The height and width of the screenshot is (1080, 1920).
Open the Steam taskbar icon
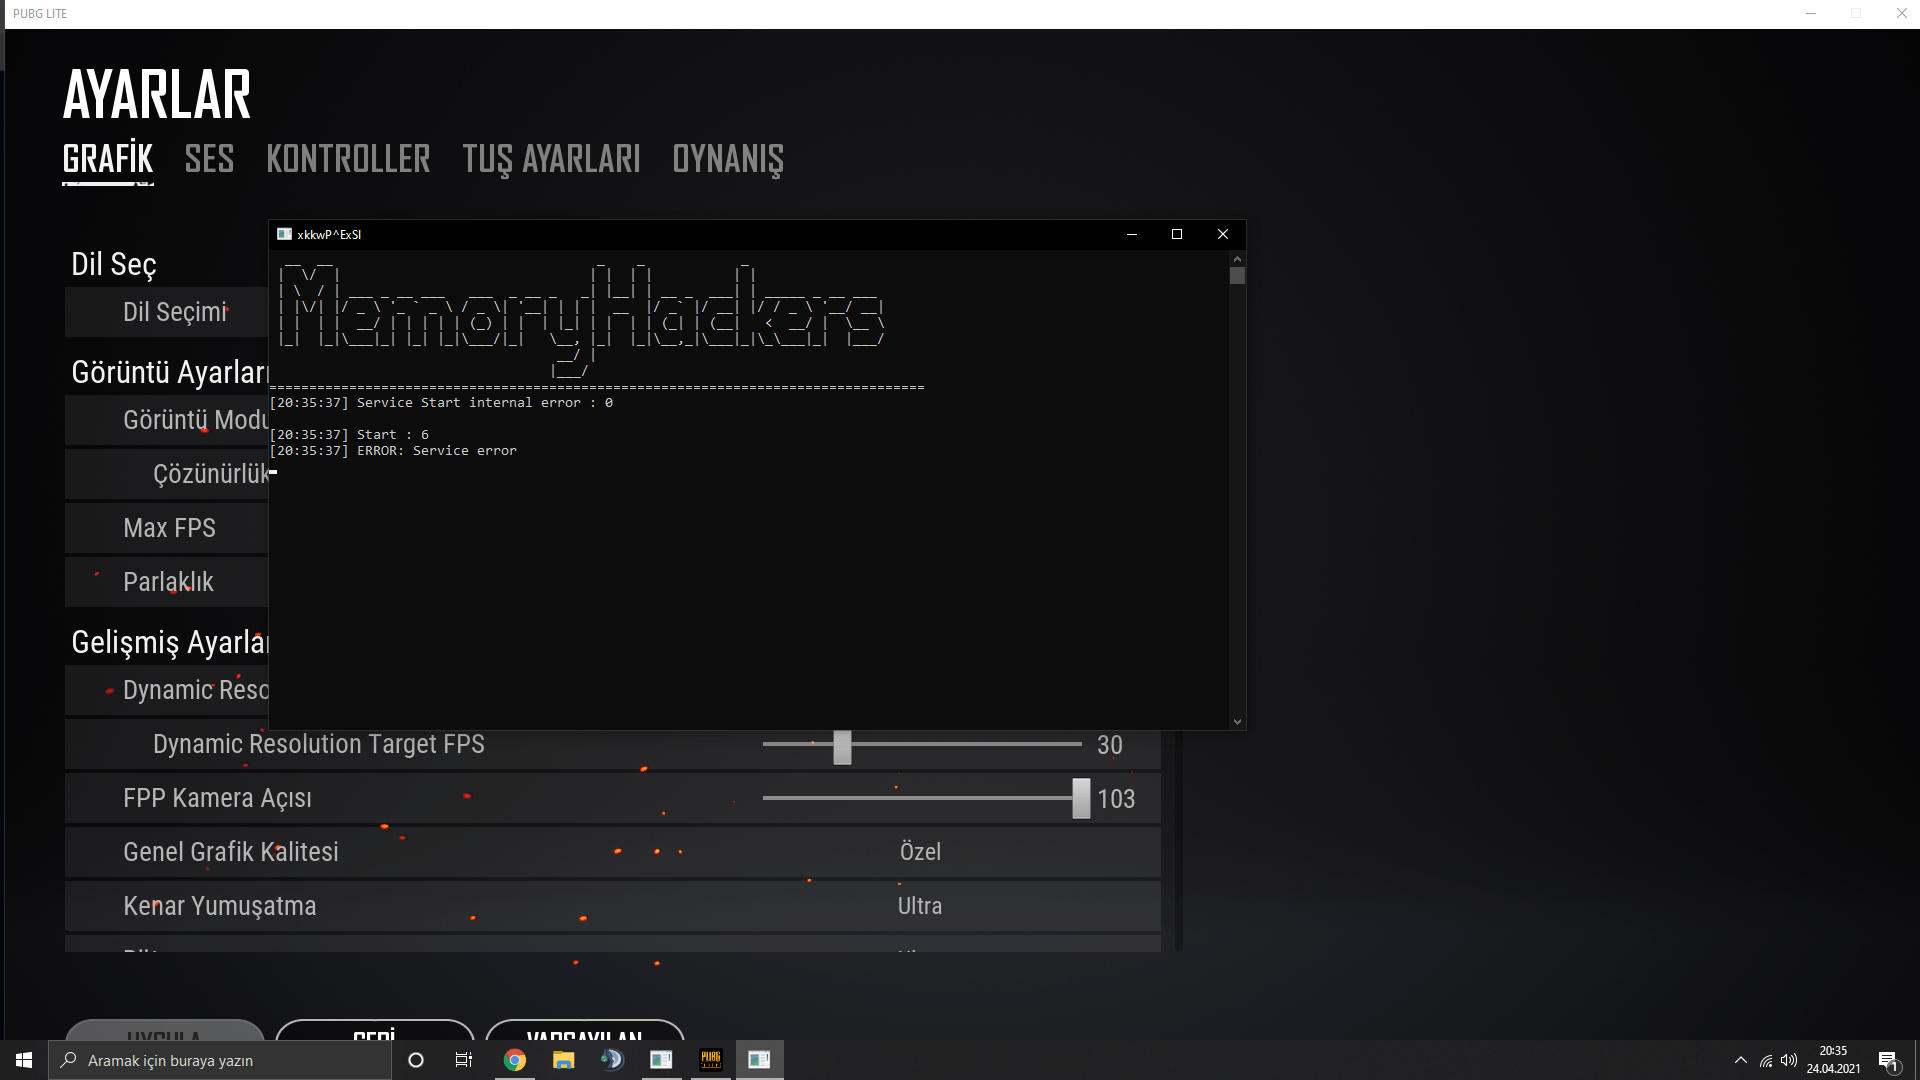coord(612,1060)
